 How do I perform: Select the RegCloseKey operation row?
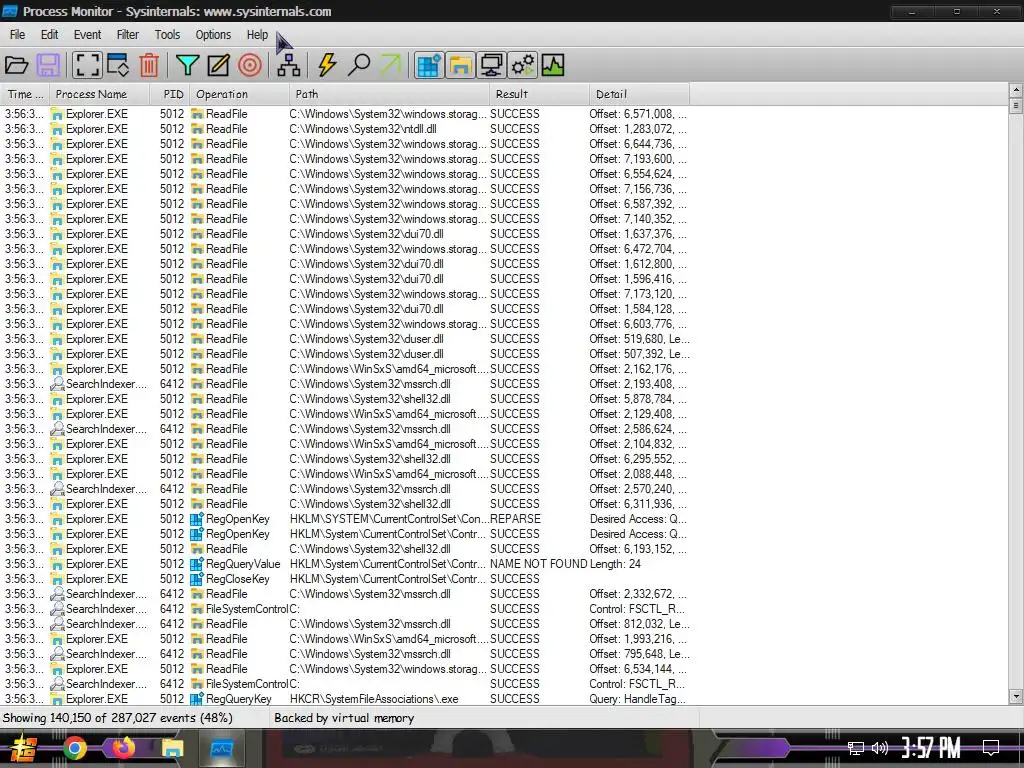[345, 579]
